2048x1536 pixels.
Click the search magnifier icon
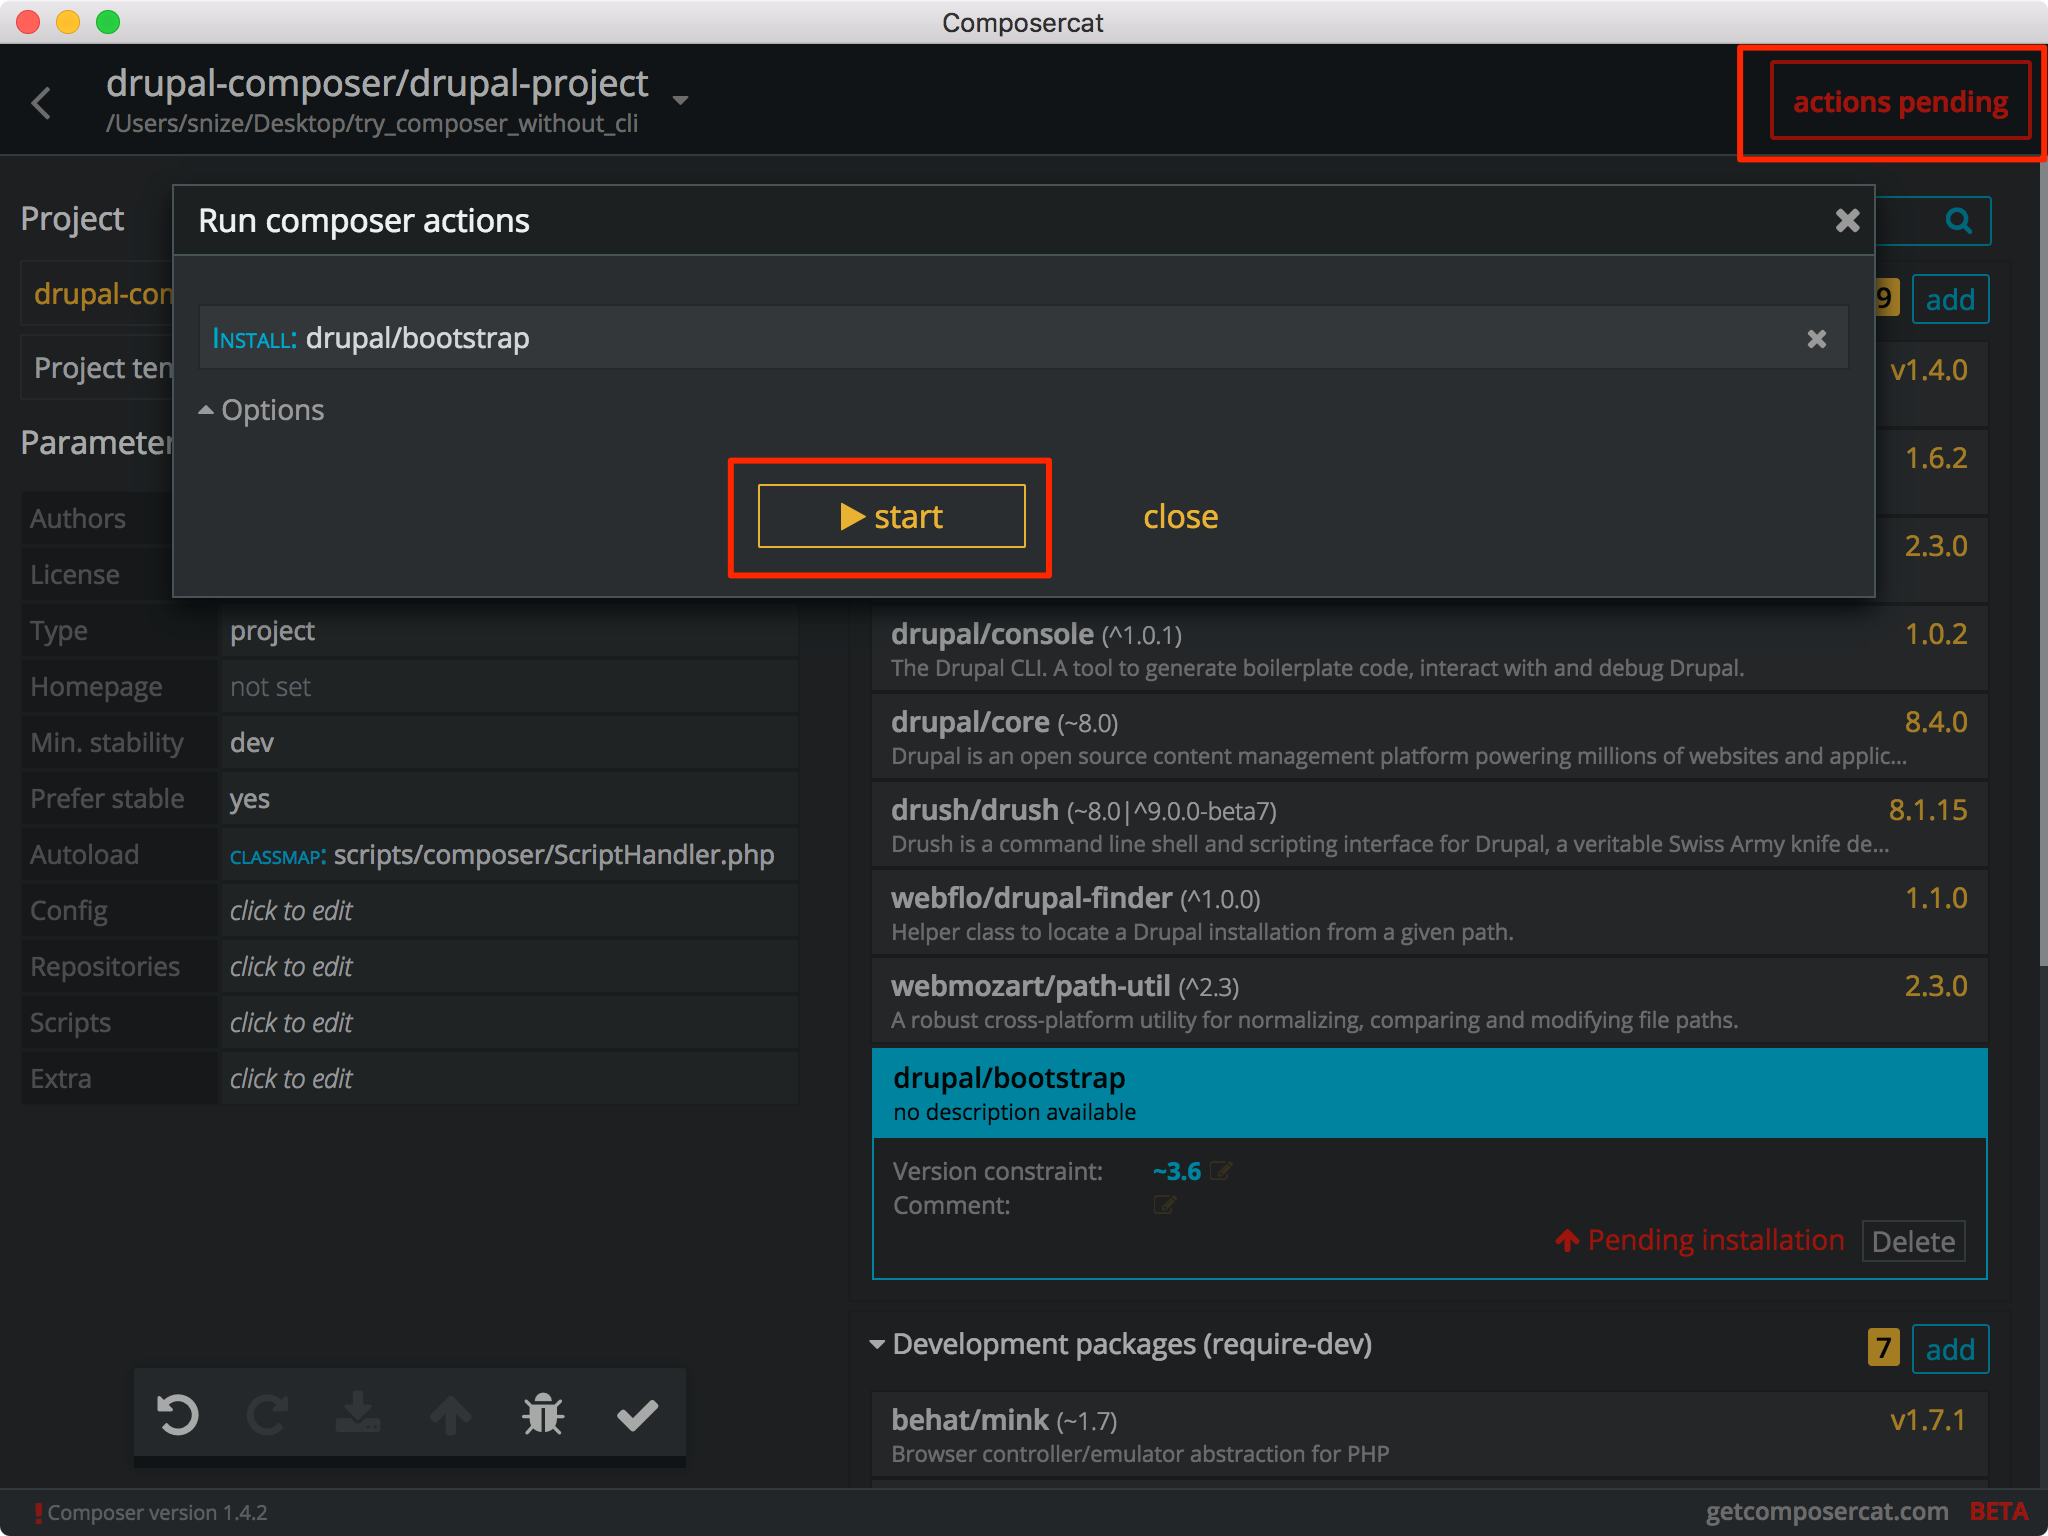click(1958, 220)
